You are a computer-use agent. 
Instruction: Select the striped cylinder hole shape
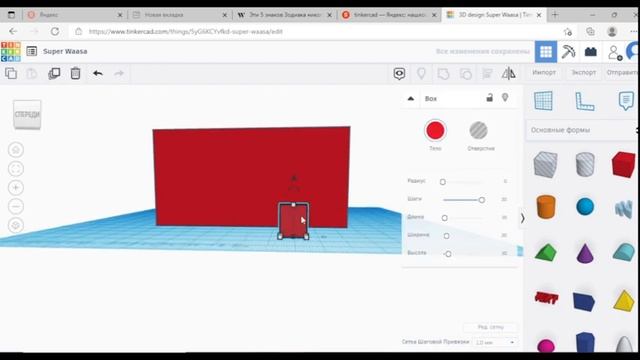coord(585,164)
